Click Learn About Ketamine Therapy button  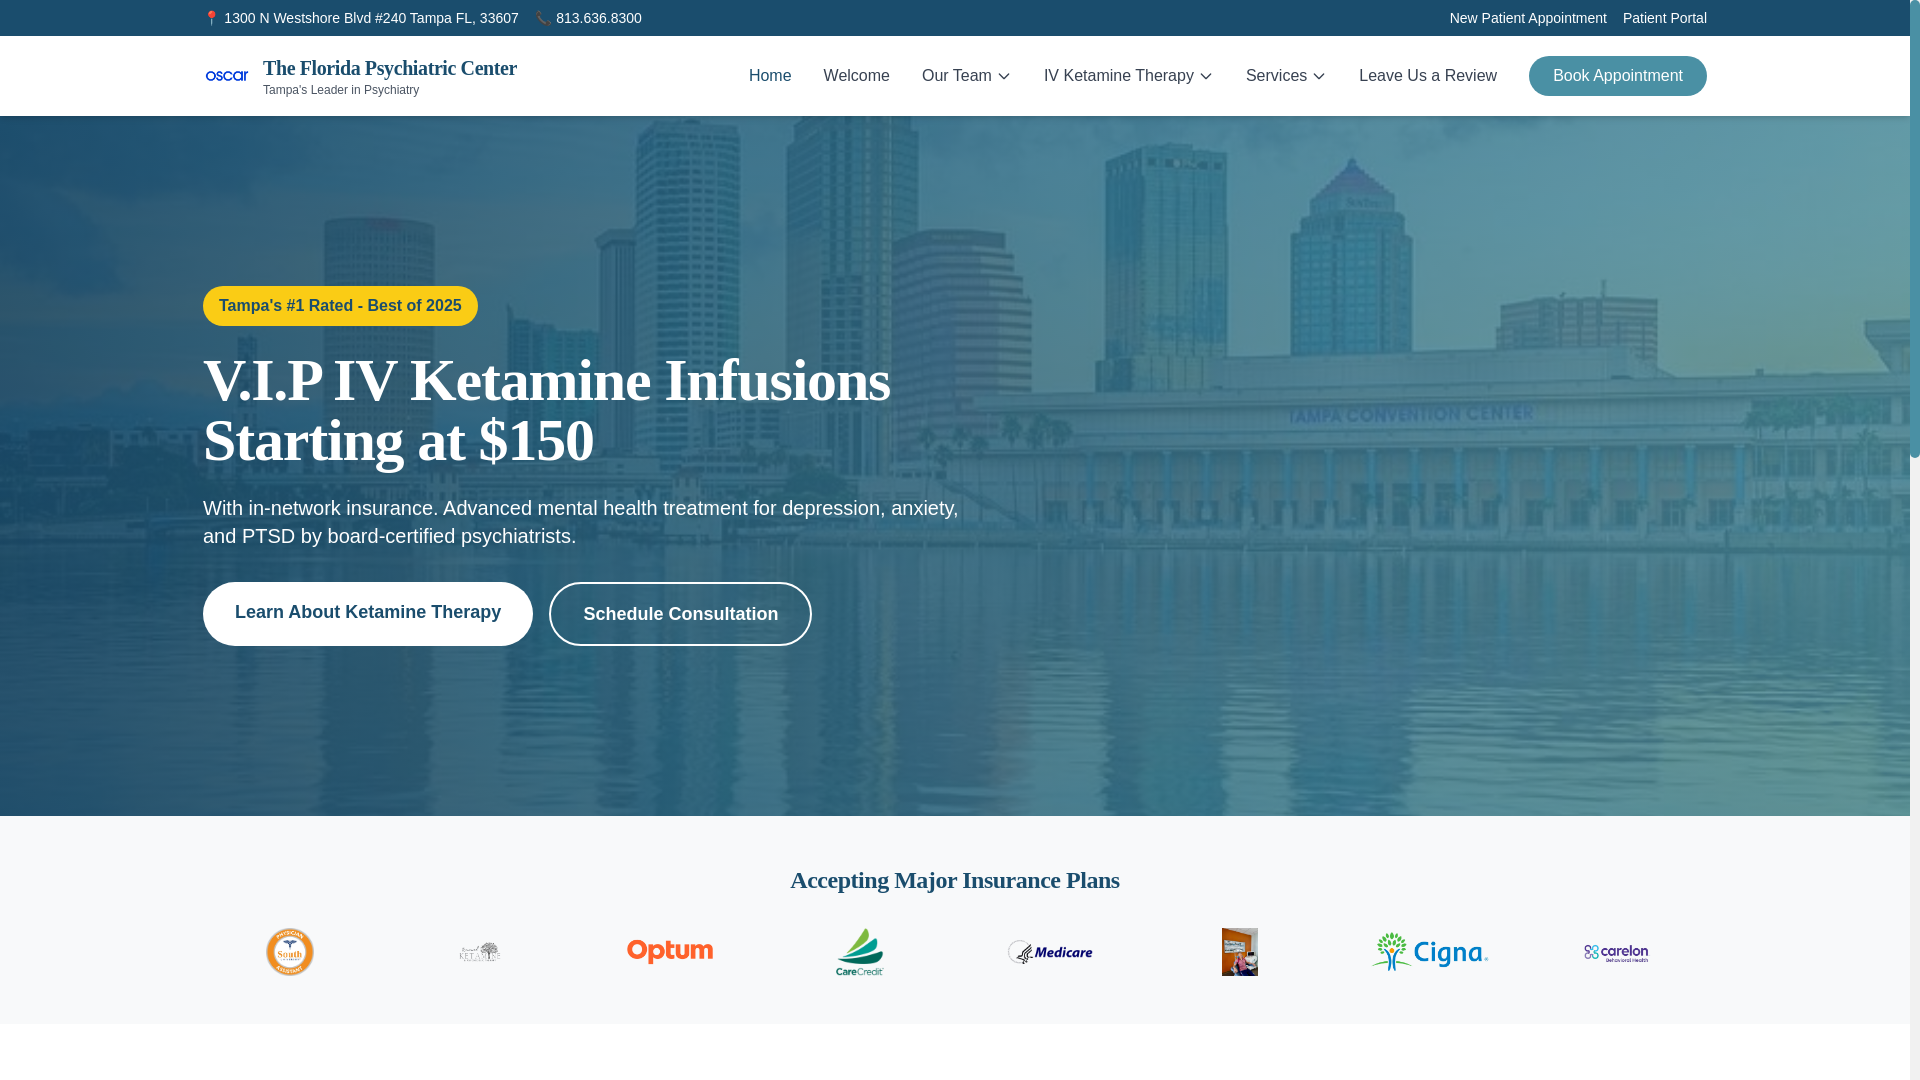pyautogui.click(x=368, y=613)
